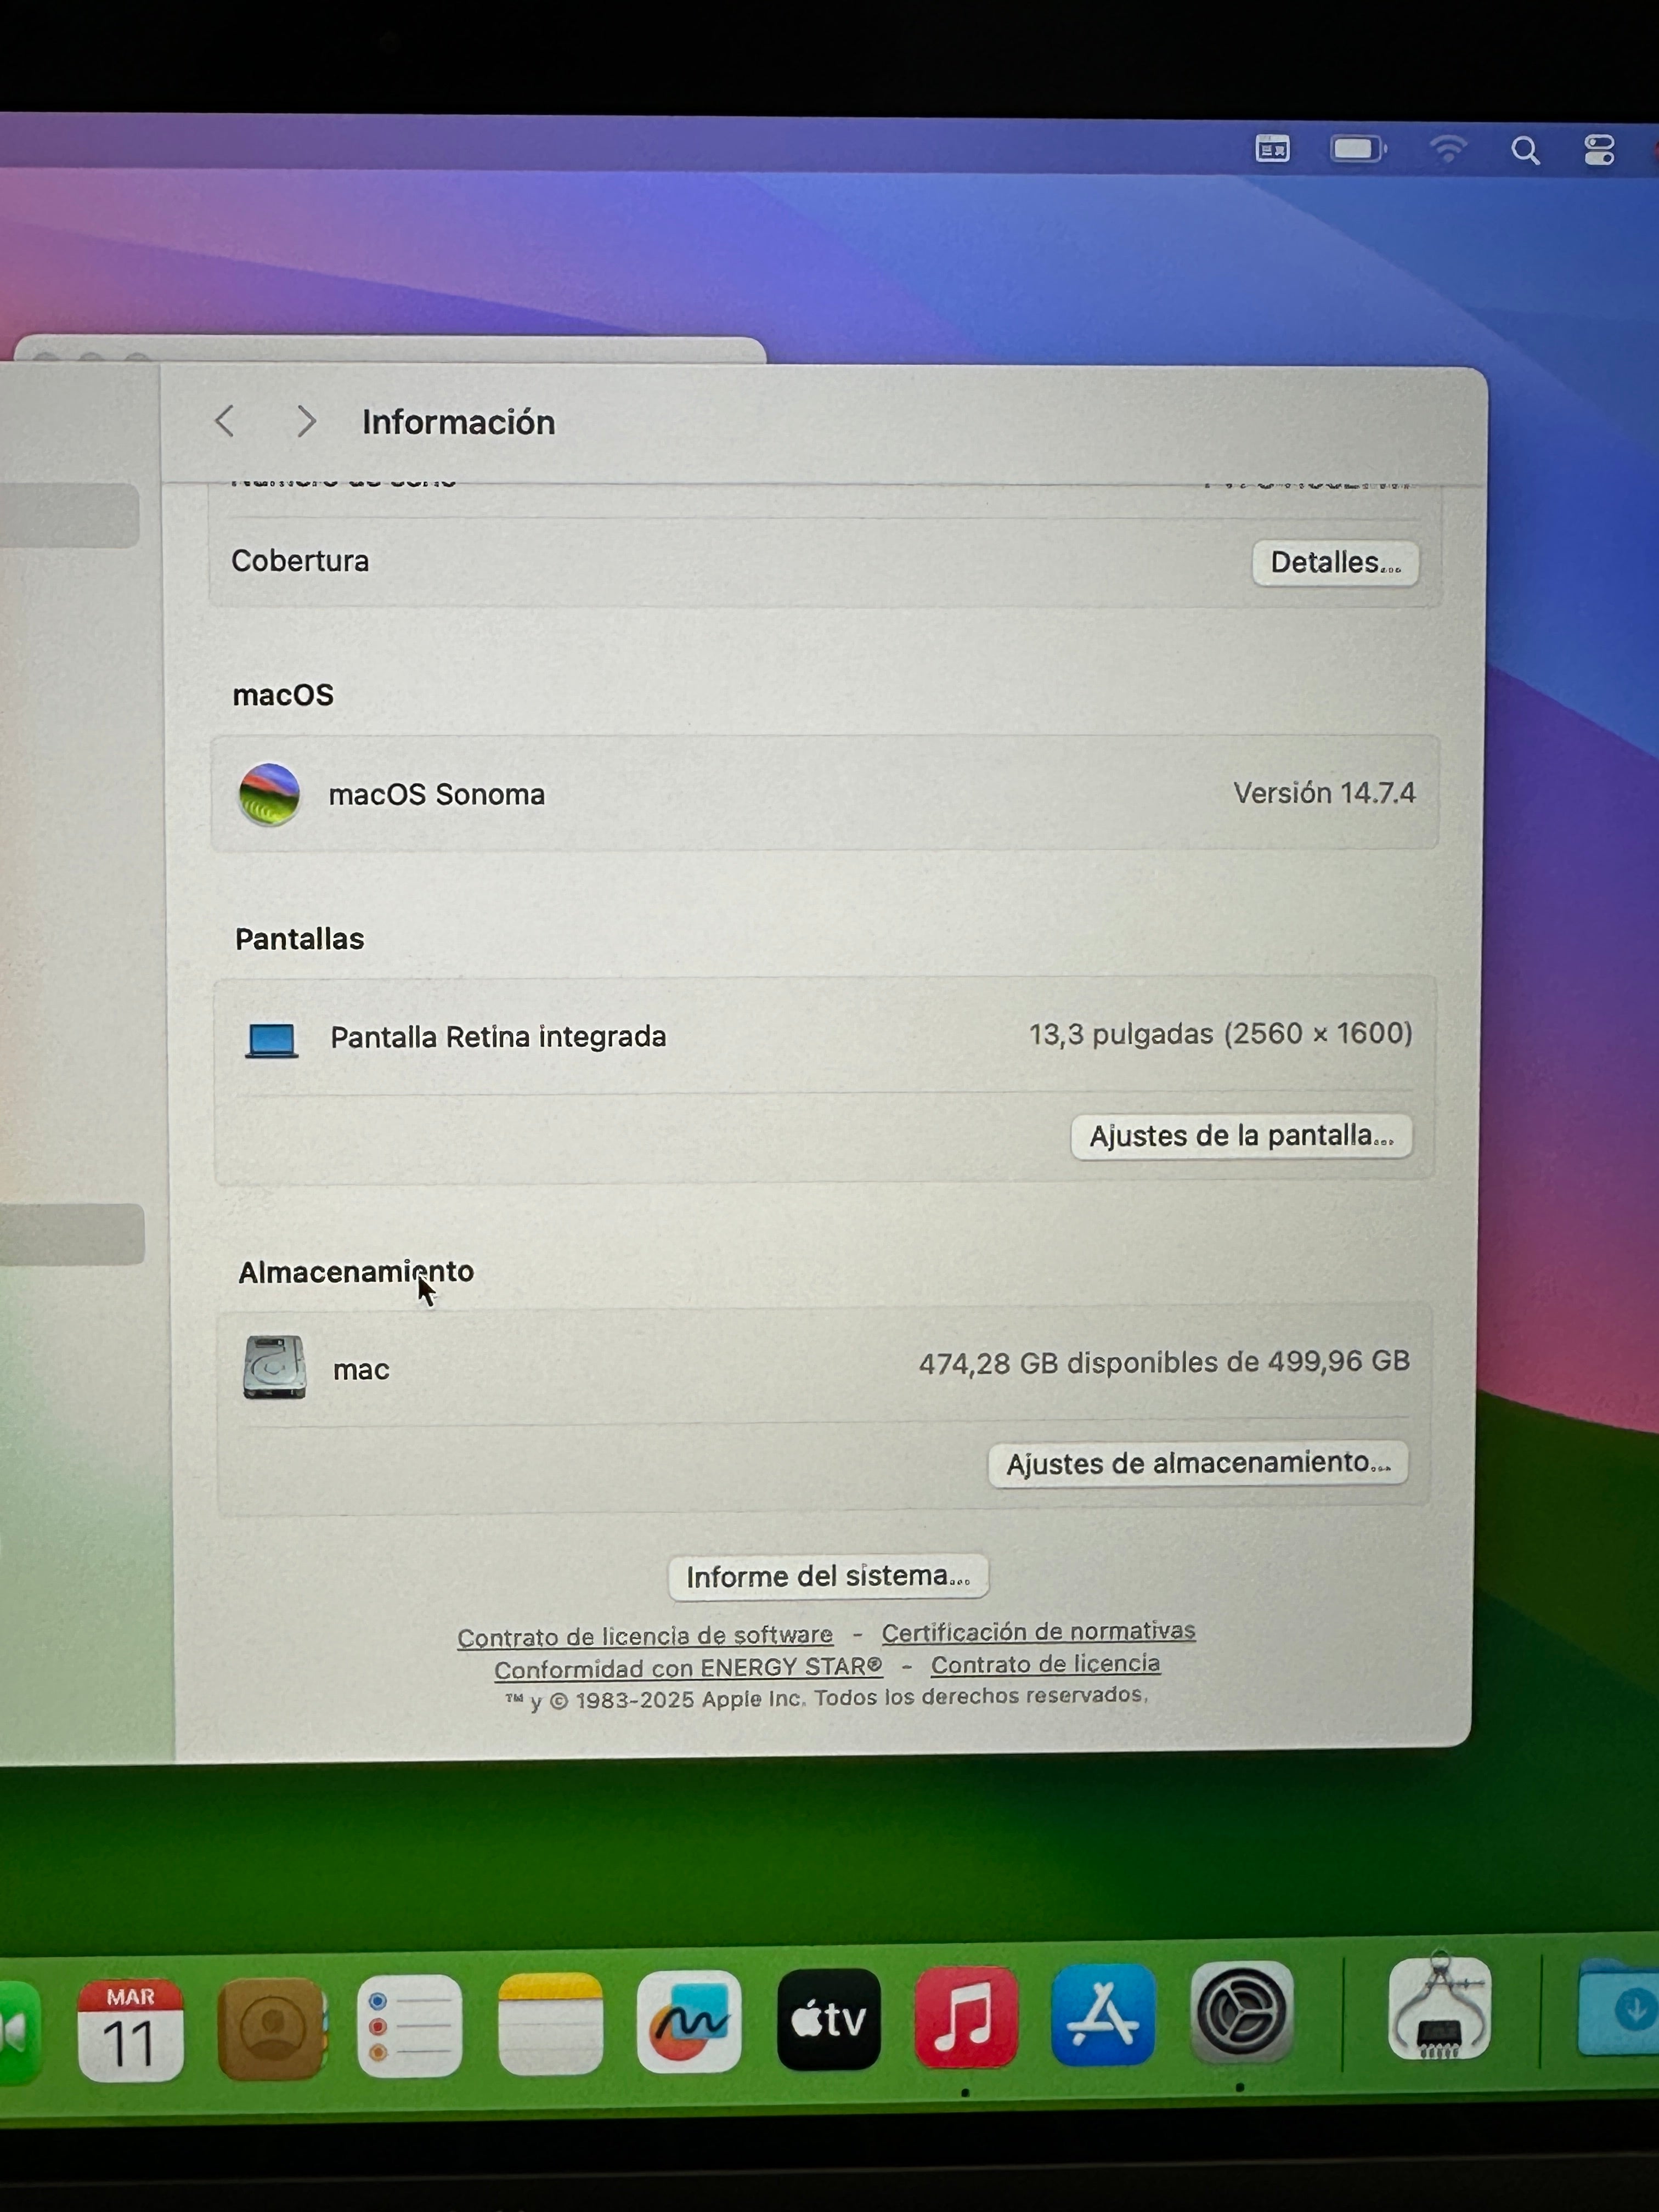Click Pantalla Retina integrada label
This screenshot has height=2212, width=1659.
point(498,1037)
